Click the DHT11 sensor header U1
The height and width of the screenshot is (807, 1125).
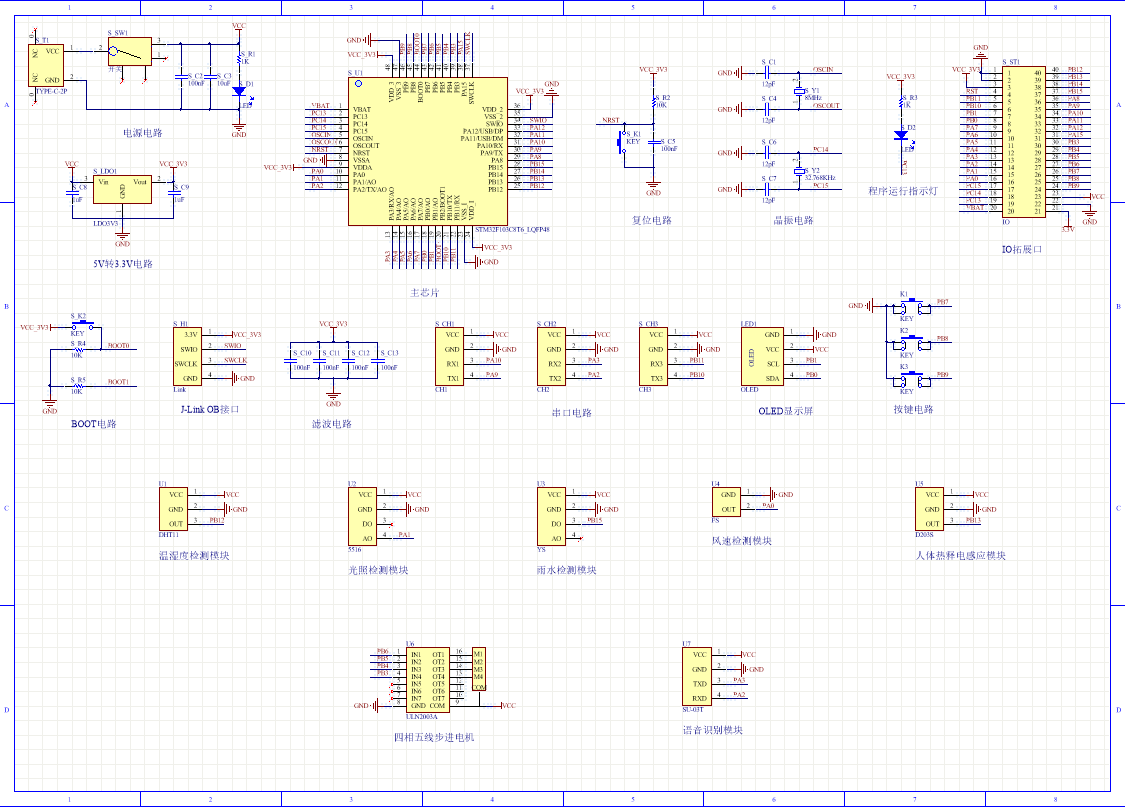[x=173, y=509]
